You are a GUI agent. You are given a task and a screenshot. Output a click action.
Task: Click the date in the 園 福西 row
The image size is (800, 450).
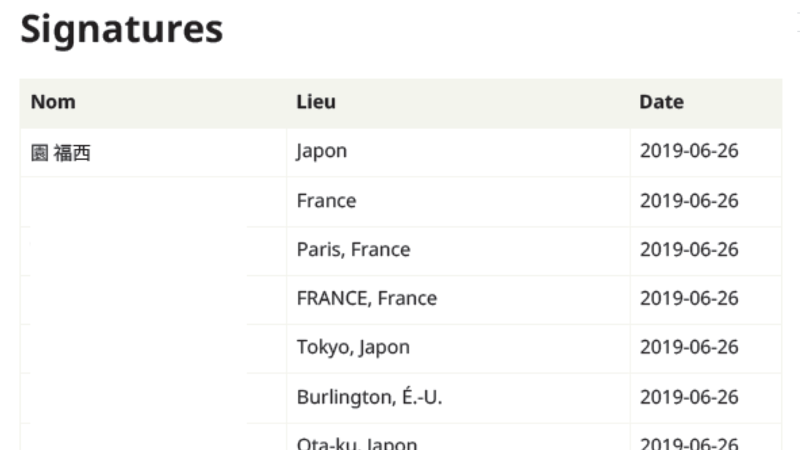pos(689,152)
